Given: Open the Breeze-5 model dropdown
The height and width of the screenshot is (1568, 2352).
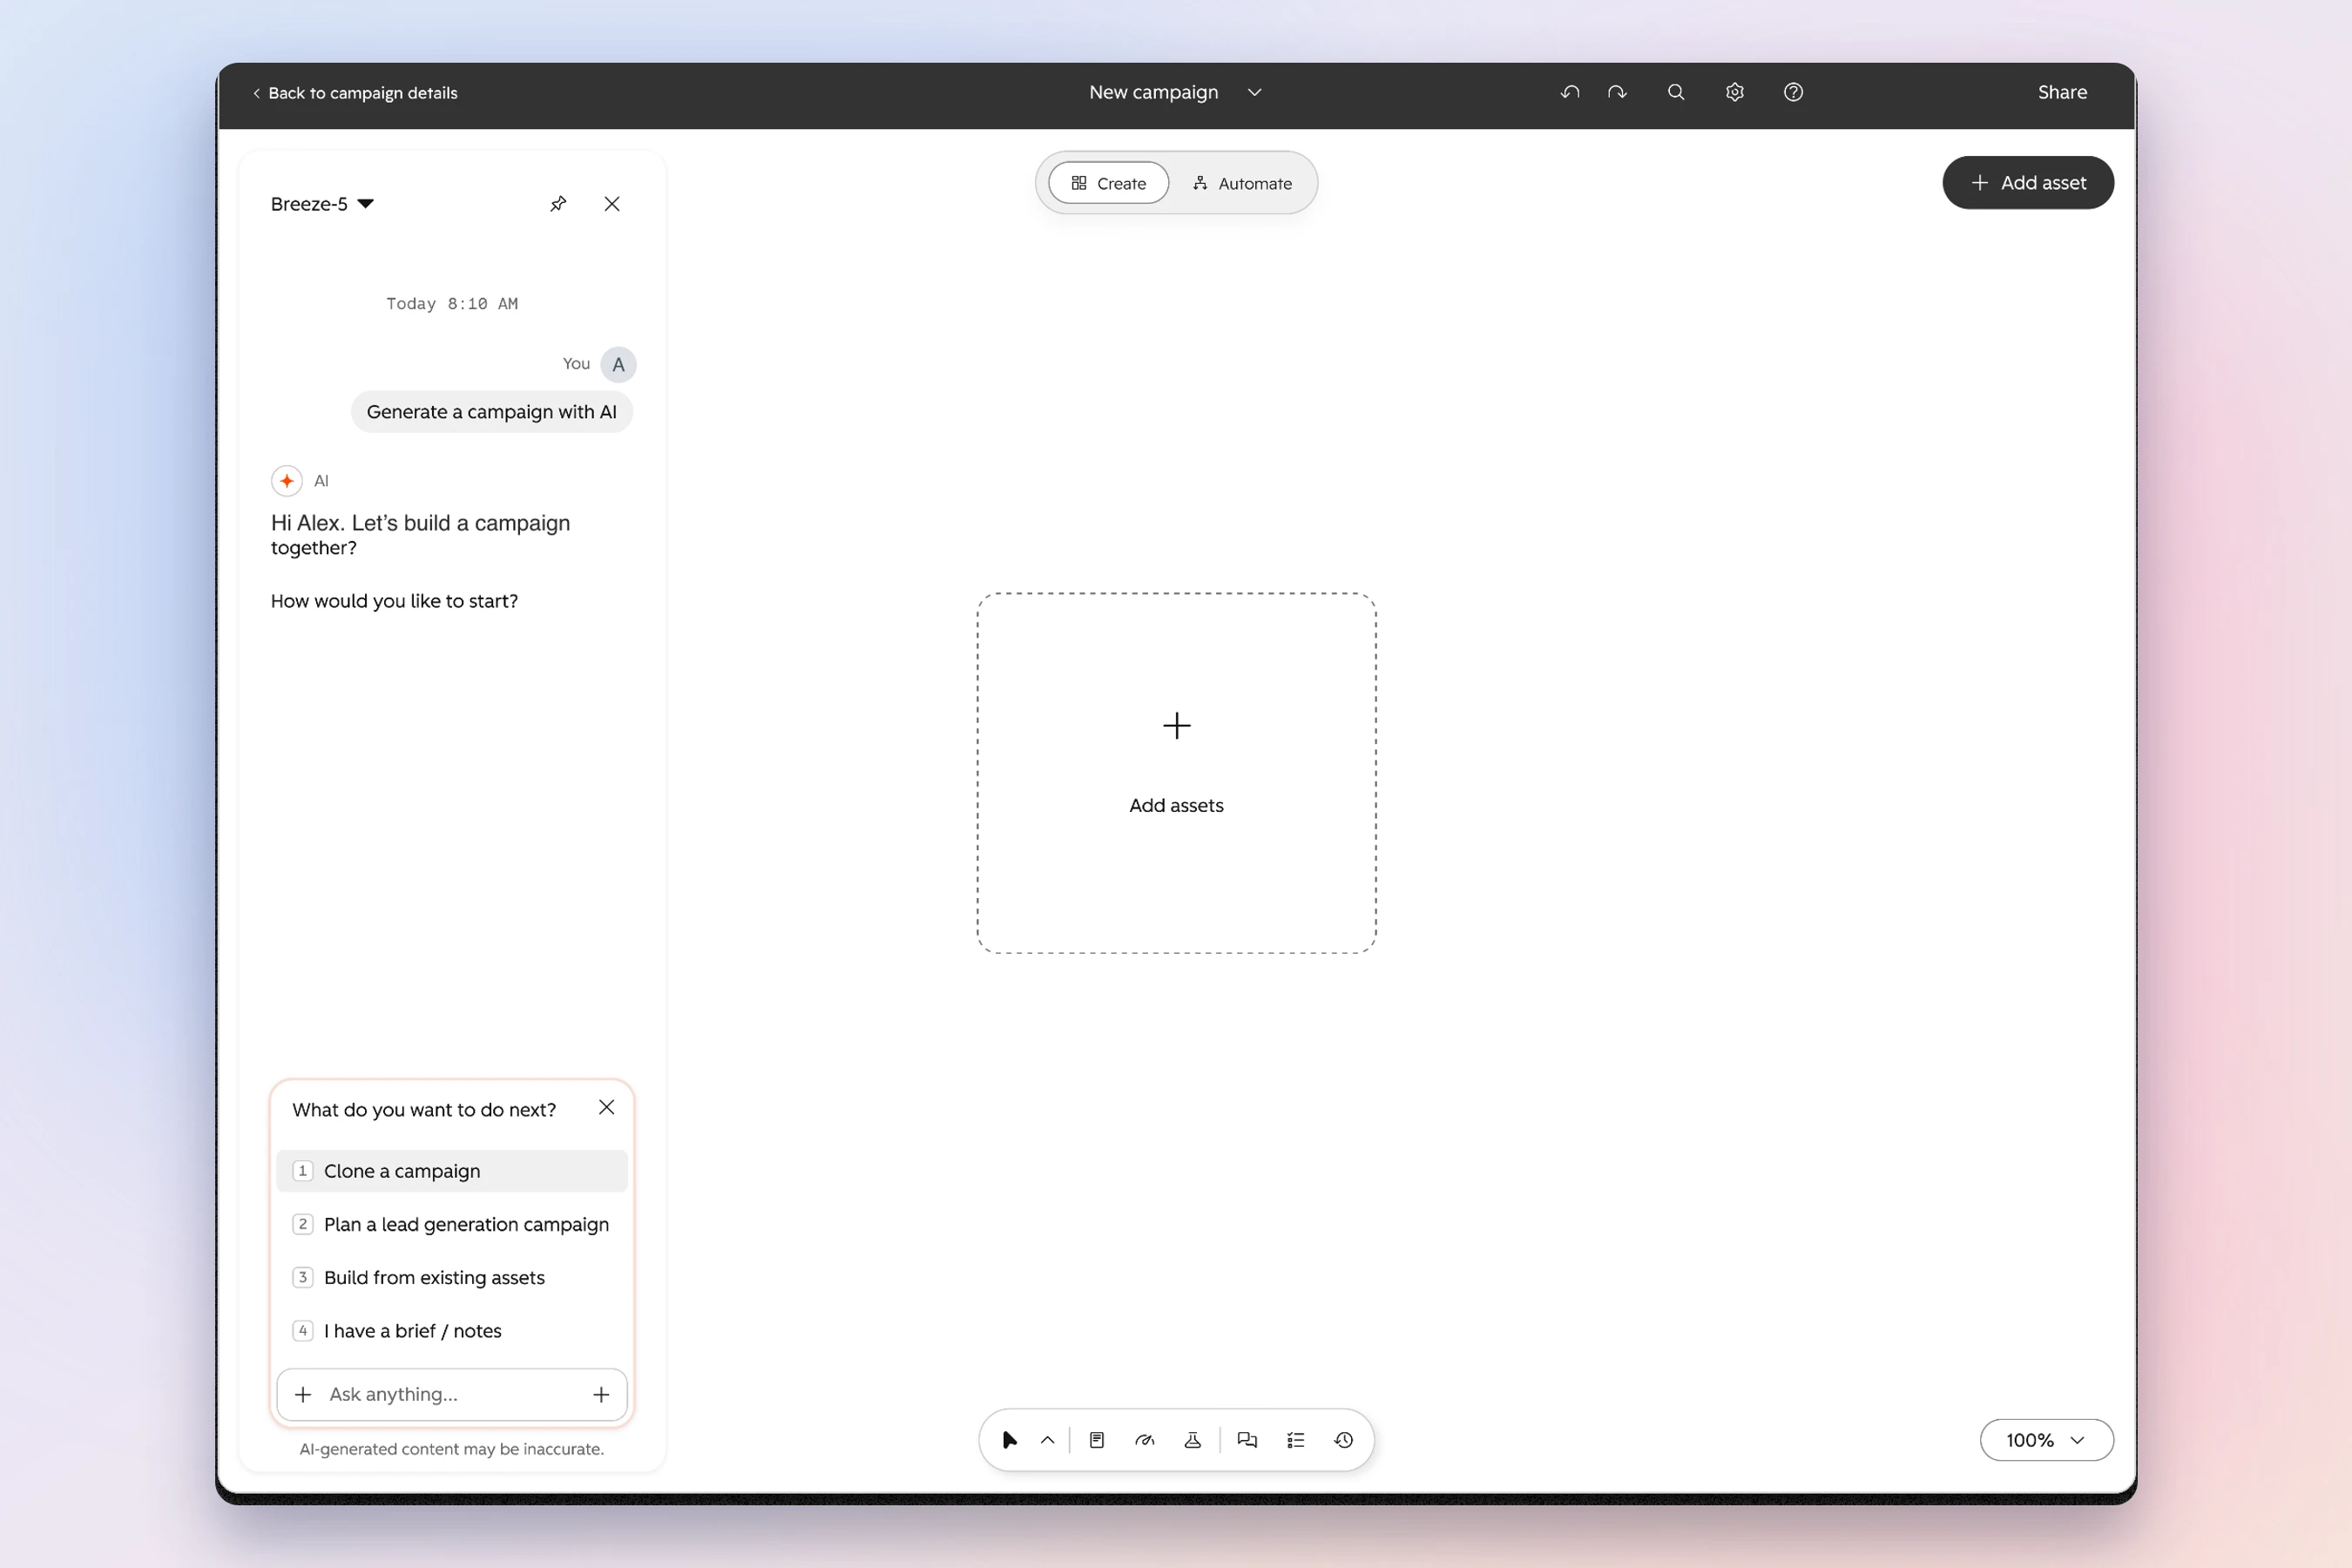Looking at the screenshot, I should [x=322, y=204].
